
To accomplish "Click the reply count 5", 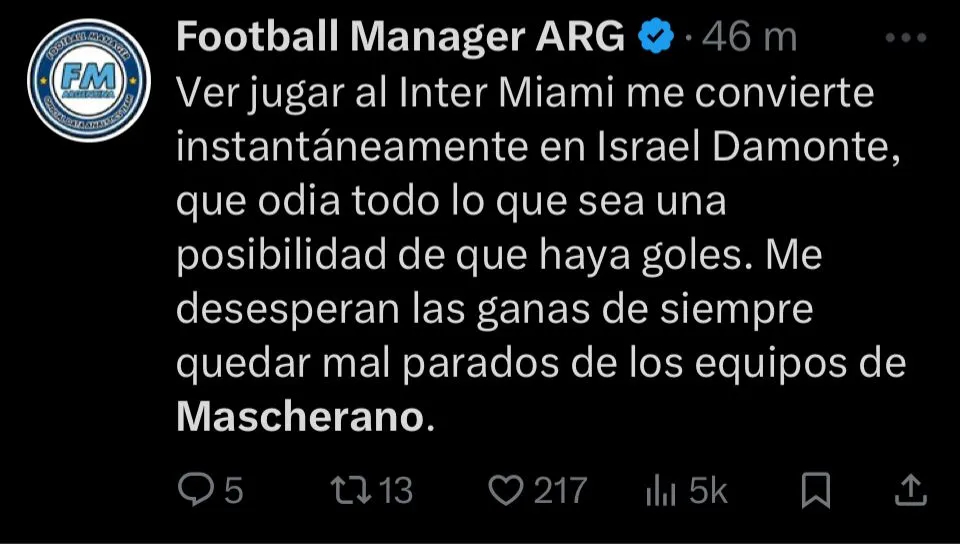I will click(233, 490).
